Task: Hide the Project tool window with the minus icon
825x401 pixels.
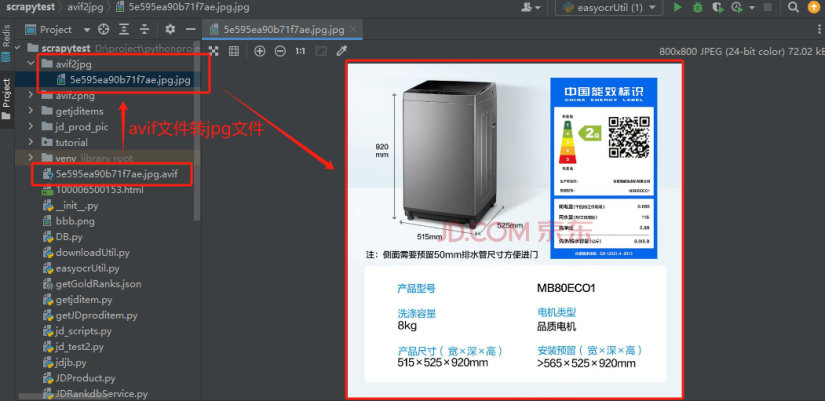Action: (191, 29)
